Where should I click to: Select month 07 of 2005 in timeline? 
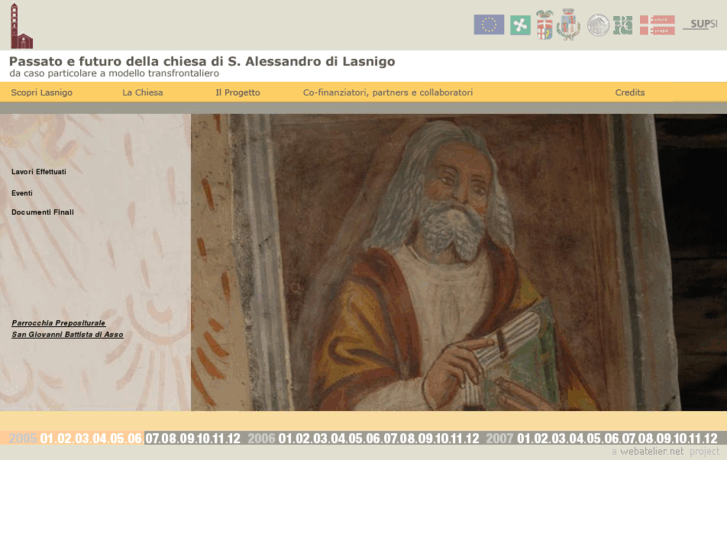[153, 438]
